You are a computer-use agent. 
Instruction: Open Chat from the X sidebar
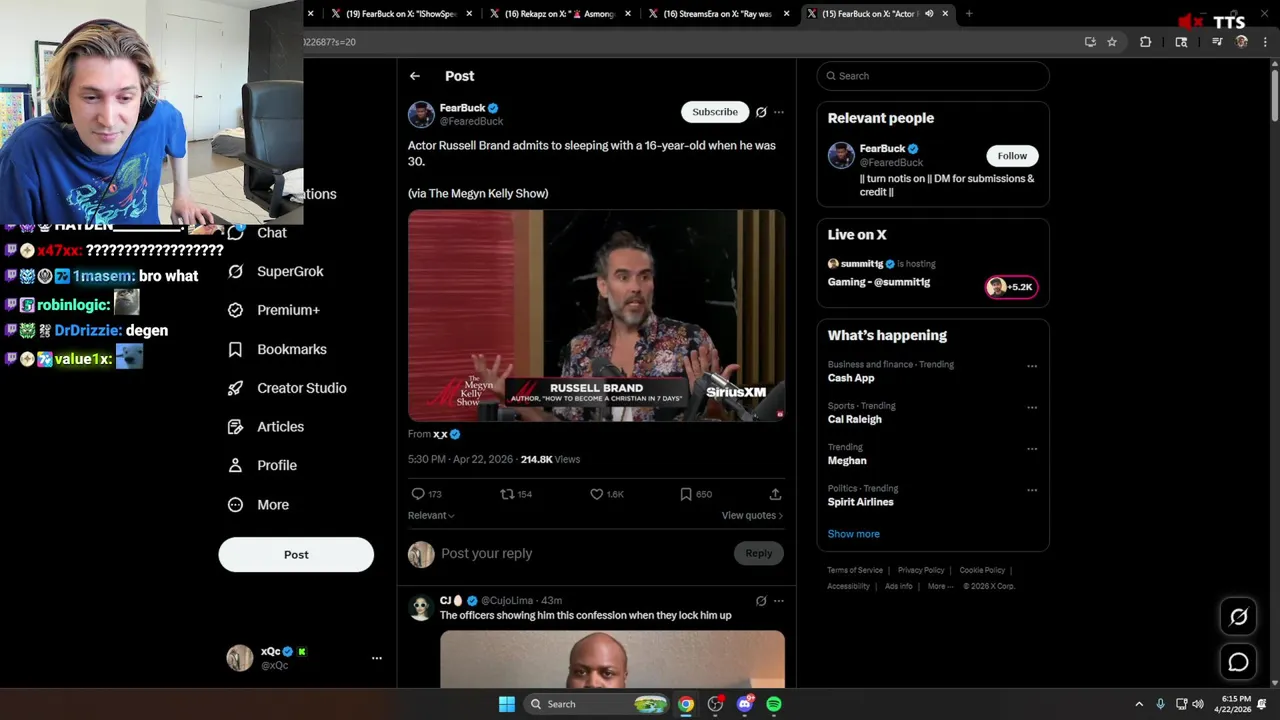tap(258, 233)
